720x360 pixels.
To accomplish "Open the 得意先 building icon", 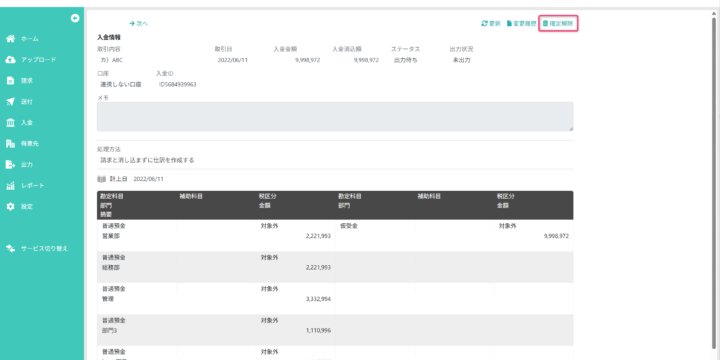I will (11, 144).
